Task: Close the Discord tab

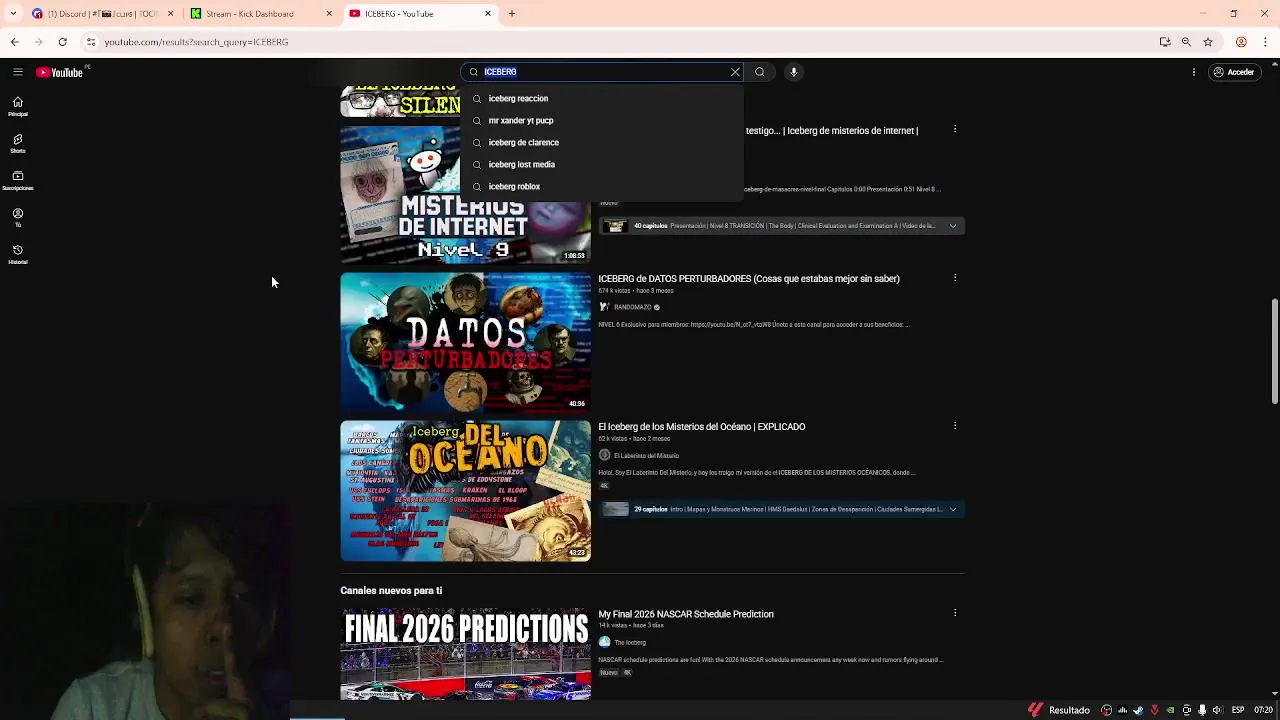Action: pyautogui.click(x=170, y=14)
